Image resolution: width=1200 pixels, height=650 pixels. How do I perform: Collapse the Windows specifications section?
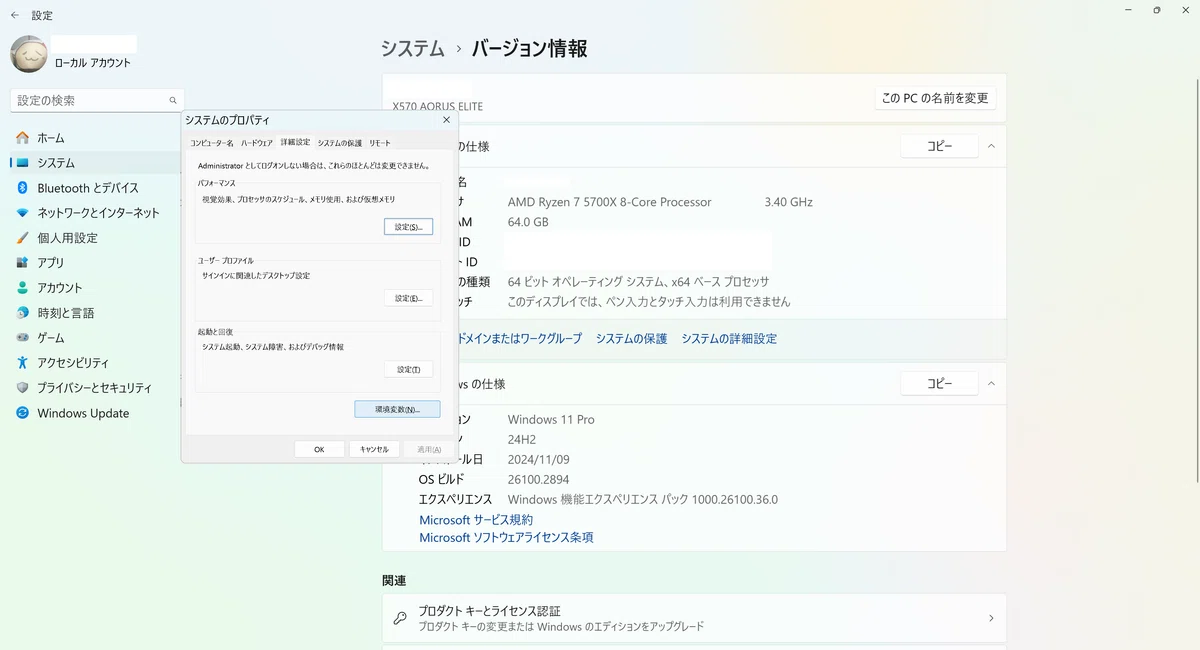coord(991,384)
